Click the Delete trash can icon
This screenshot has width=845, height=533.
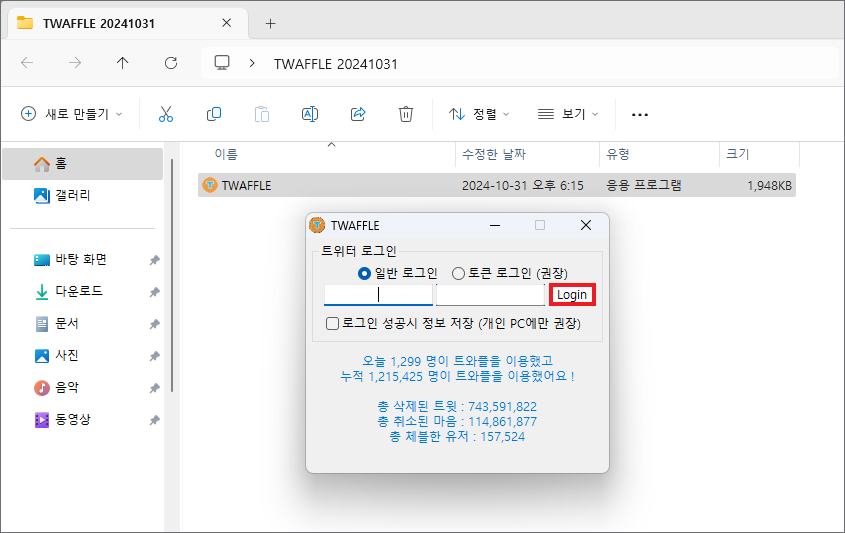click(x=406, y=114)
